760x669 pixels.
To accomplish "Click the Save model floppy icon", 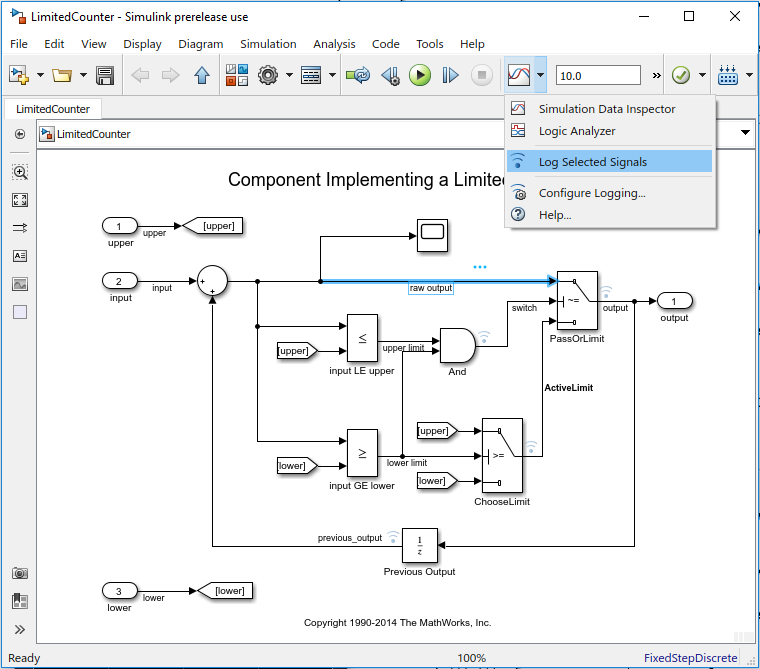I will 105,76.
